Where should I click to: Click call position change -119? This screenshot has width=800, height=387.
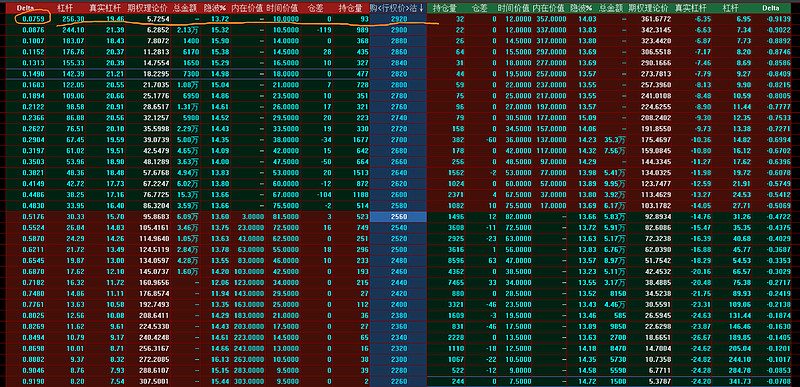pos(323,30)
